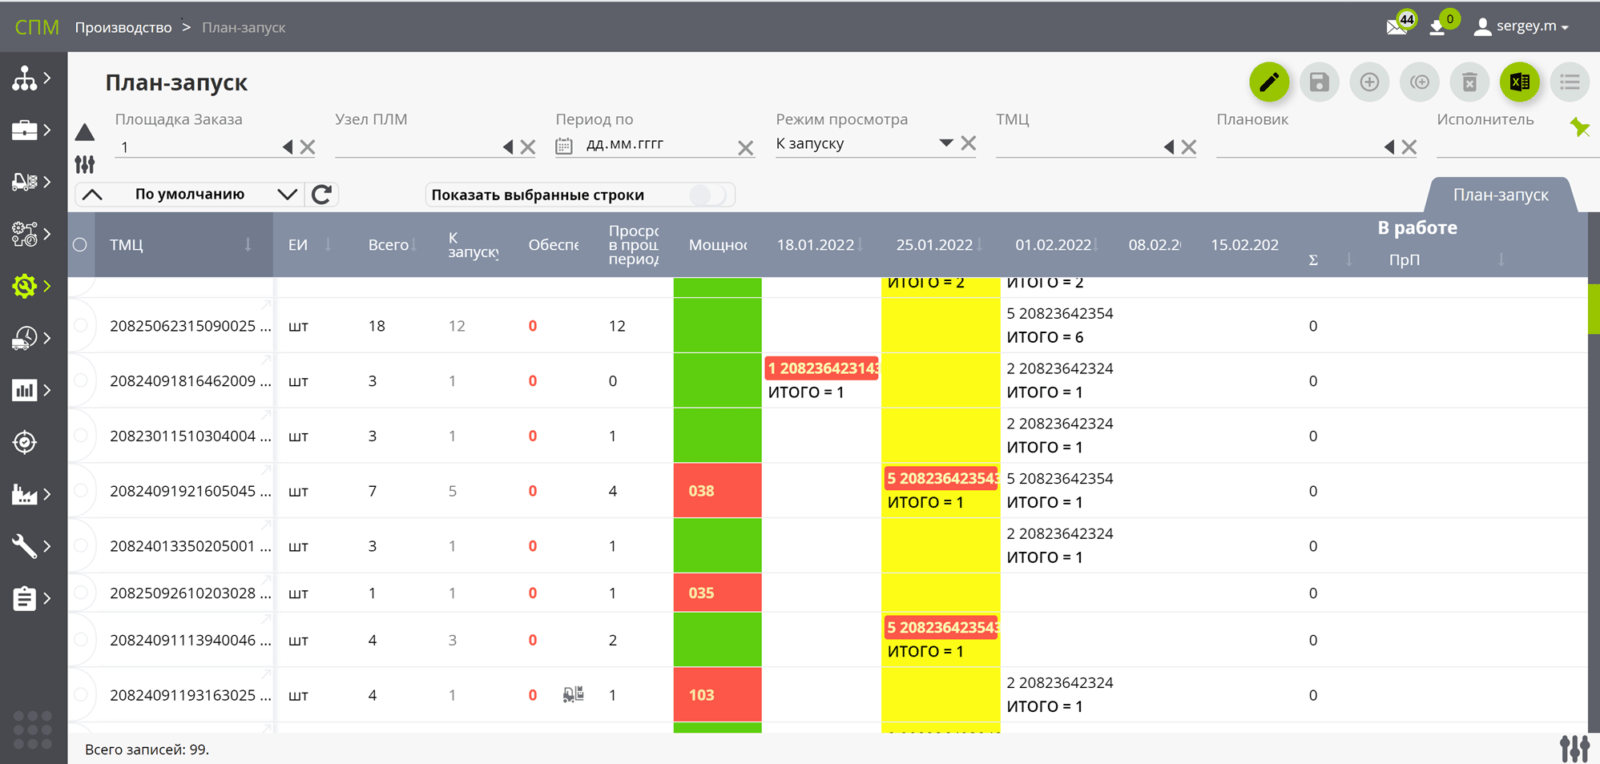Screen dimensions: 1600x764
Task: Export table using green Excel icon
Action: (x=1519, y=82)
